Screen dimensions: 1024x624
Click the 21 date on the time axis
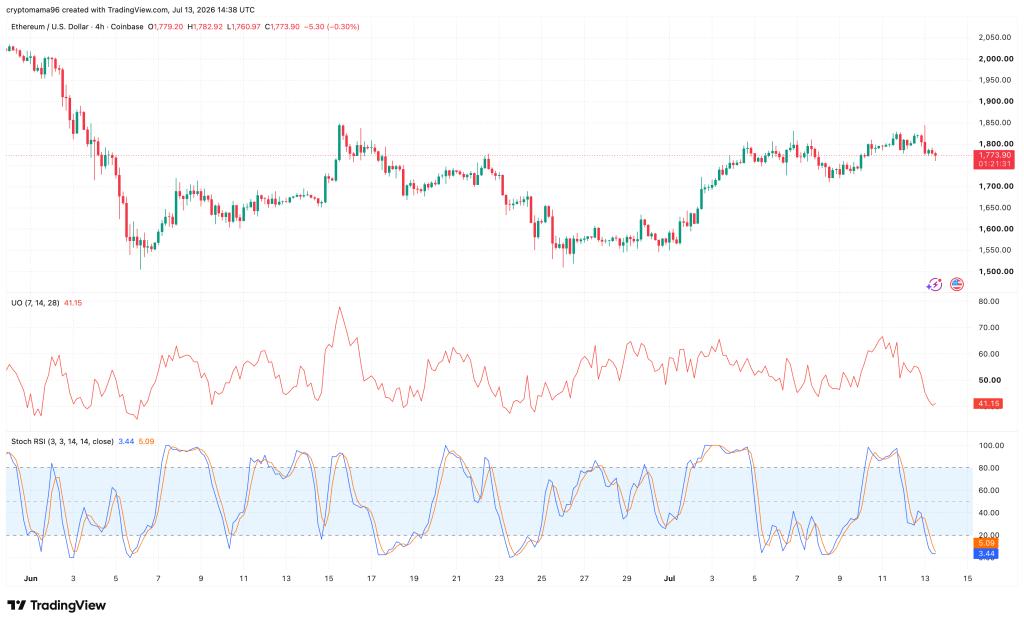click(456, 578)
